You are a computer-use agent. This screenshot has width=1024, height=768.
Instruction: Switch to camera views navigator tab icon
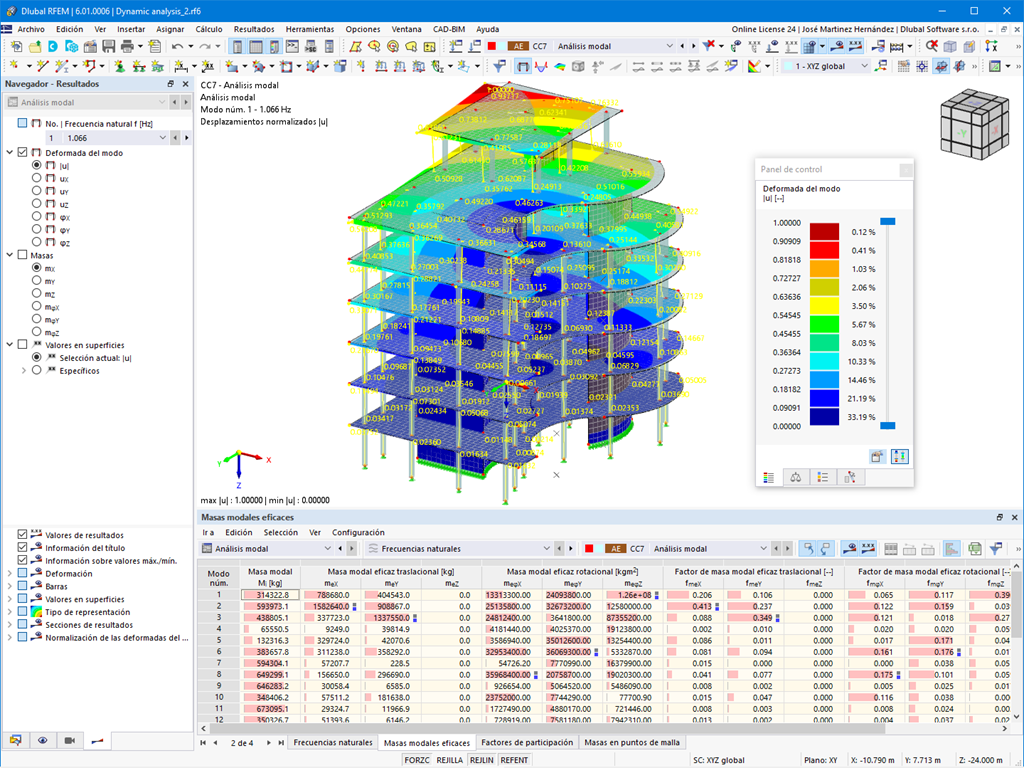(70, 740)
